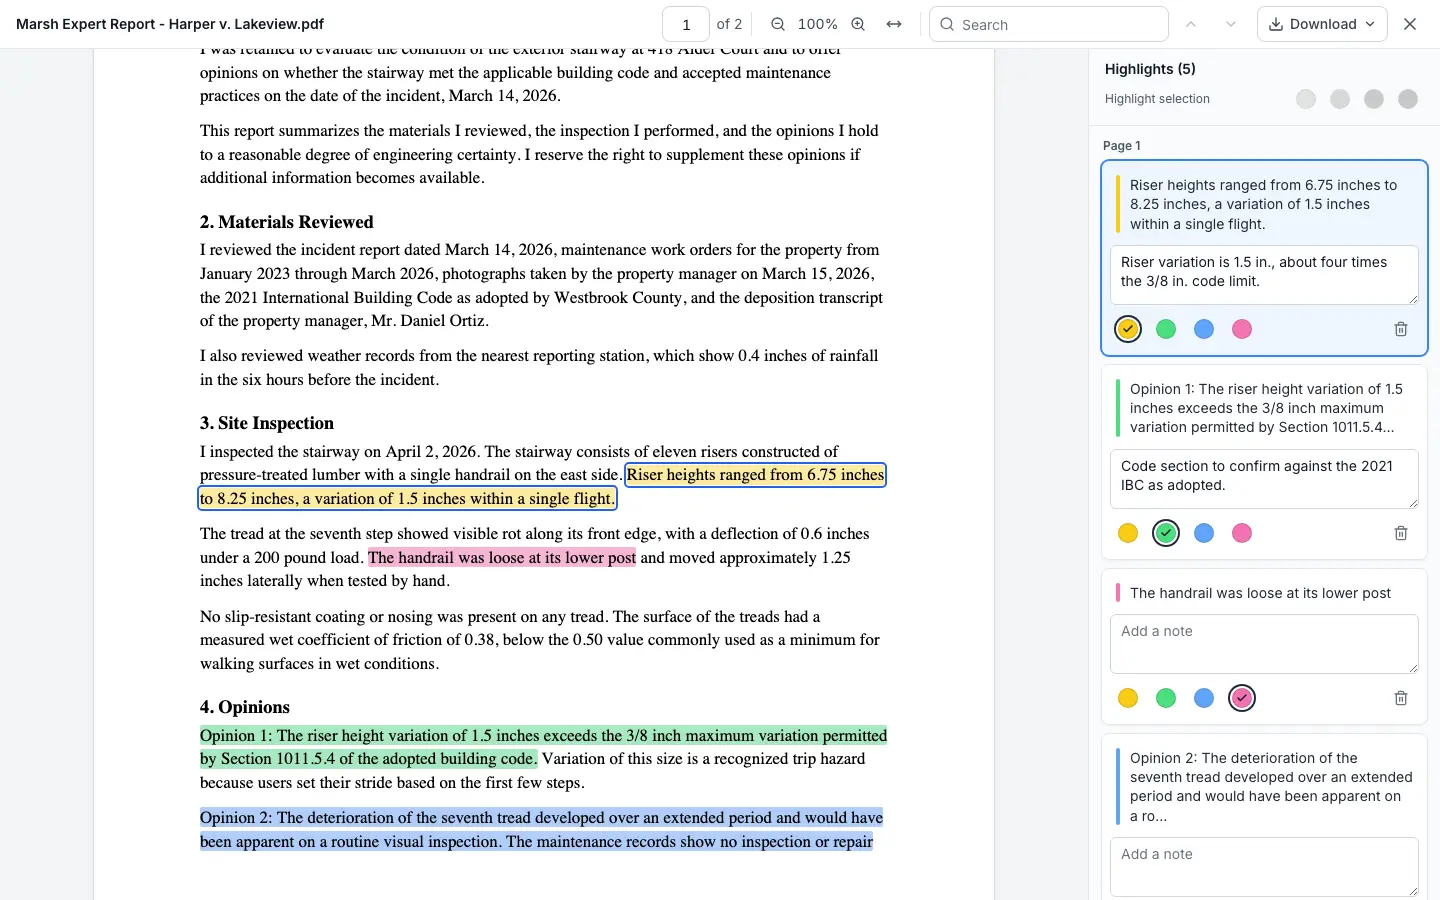
Task: Click the '4. Opinions' heading
Action: 245,707
